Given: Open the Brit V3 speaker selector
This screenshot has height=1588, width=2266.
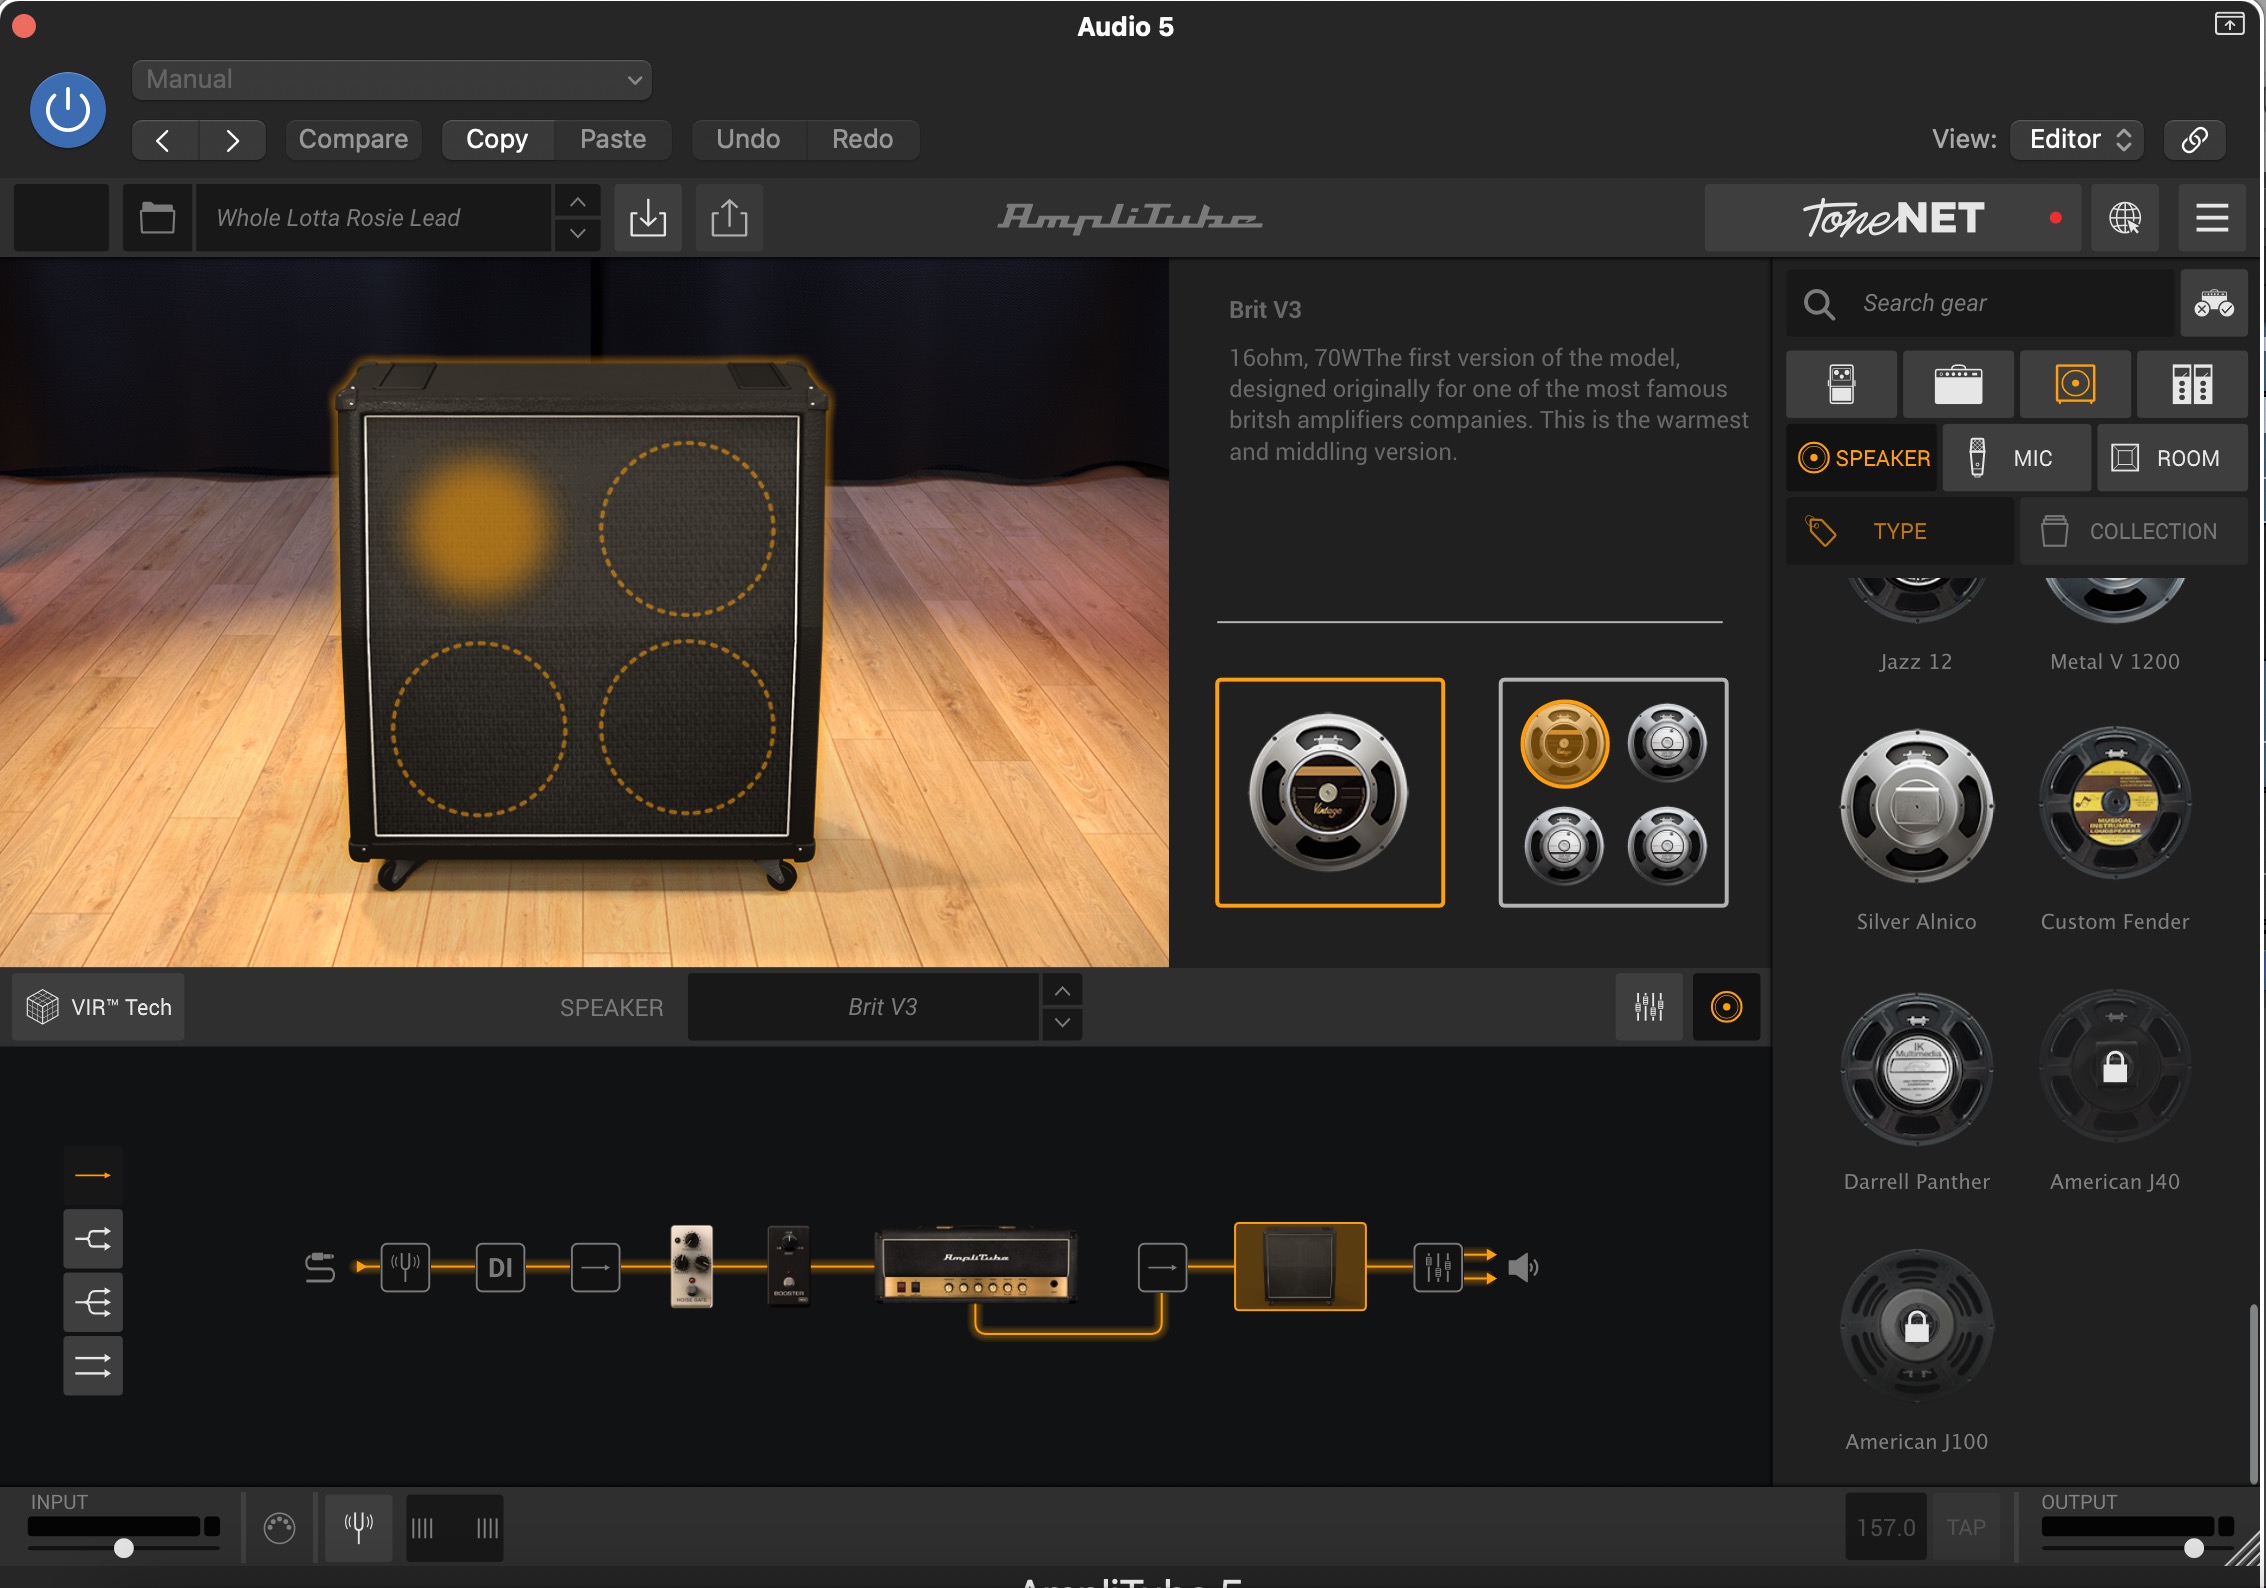Looking at the screenshot, I should 864,1007.
